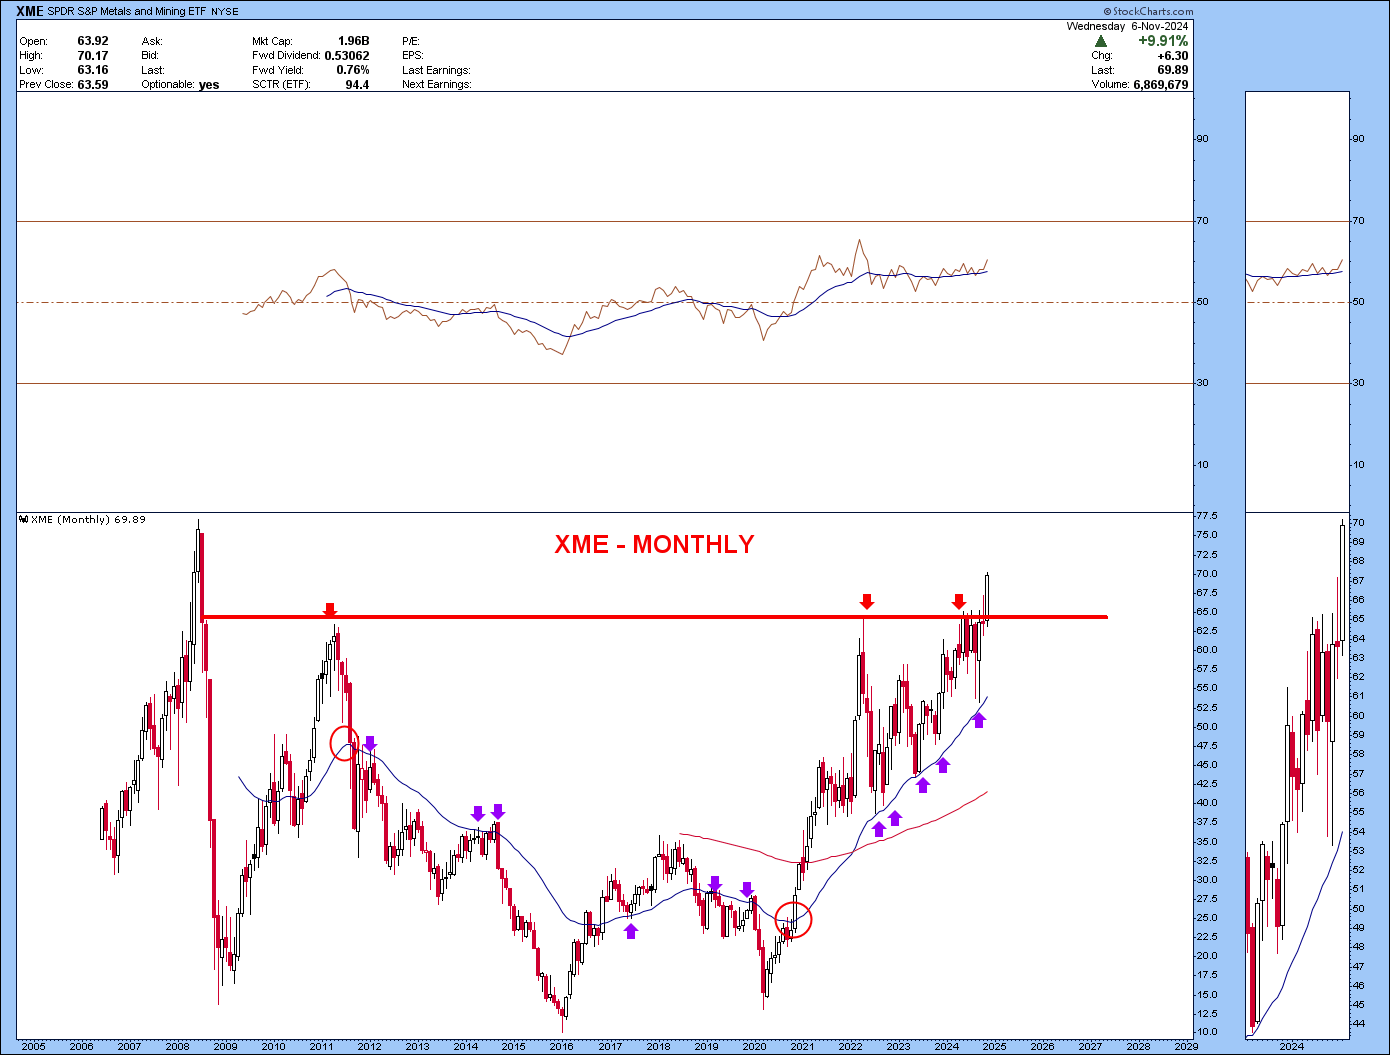The width and height of the screenshot is (1390, 1055).
Task: Click the 'XME - MONTHLY' chart title
Action: [x=654, y=544]
